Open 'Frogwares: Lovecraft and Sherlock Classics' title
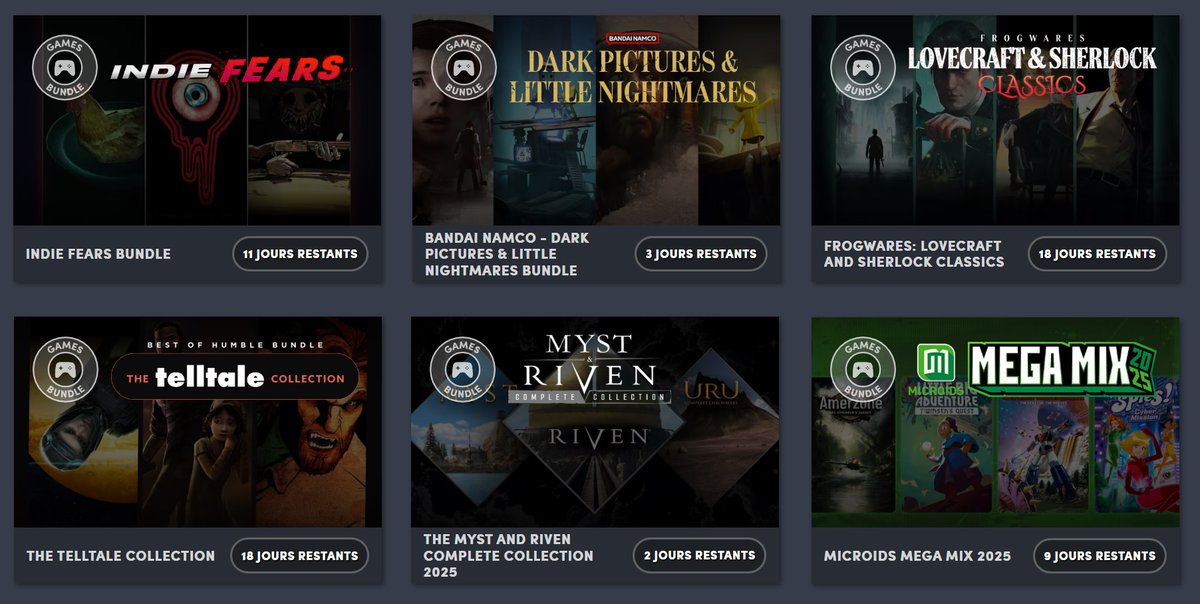 coord(914,254)
